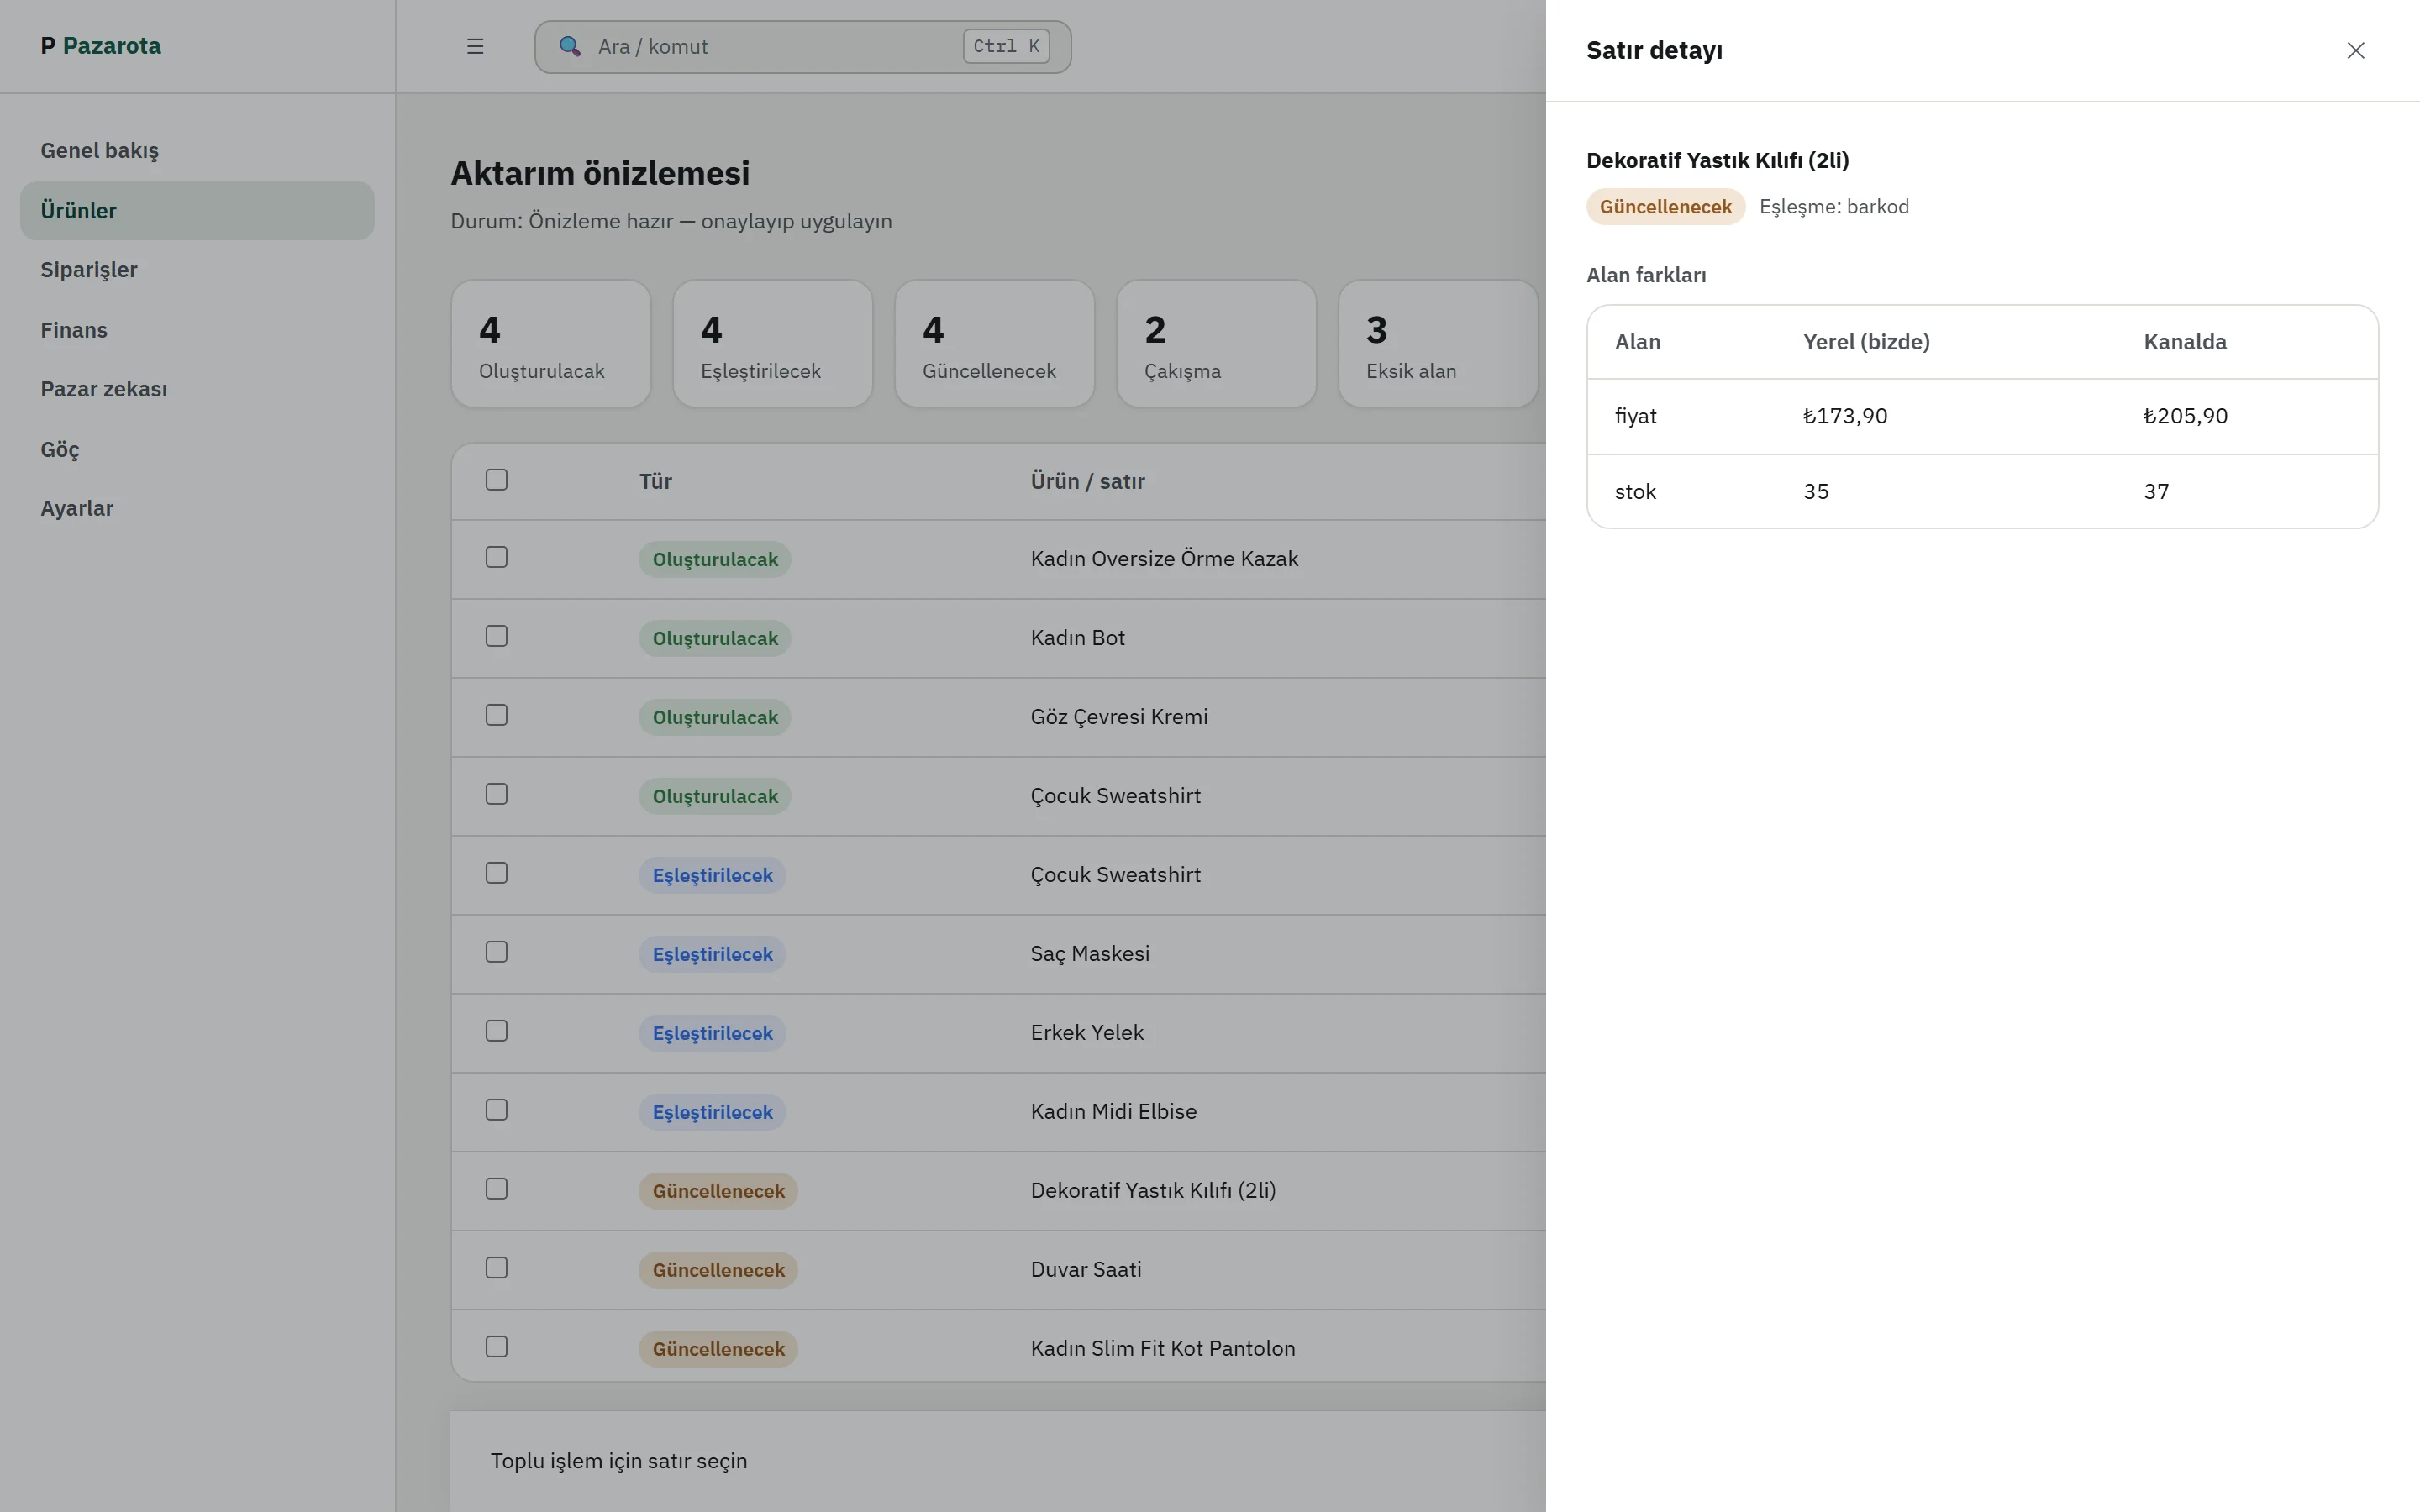The height and width of the screenshot is (1512, 2420).
Task: Check the Erkek Yelek row checkbox
Action: click(496, 1031)
